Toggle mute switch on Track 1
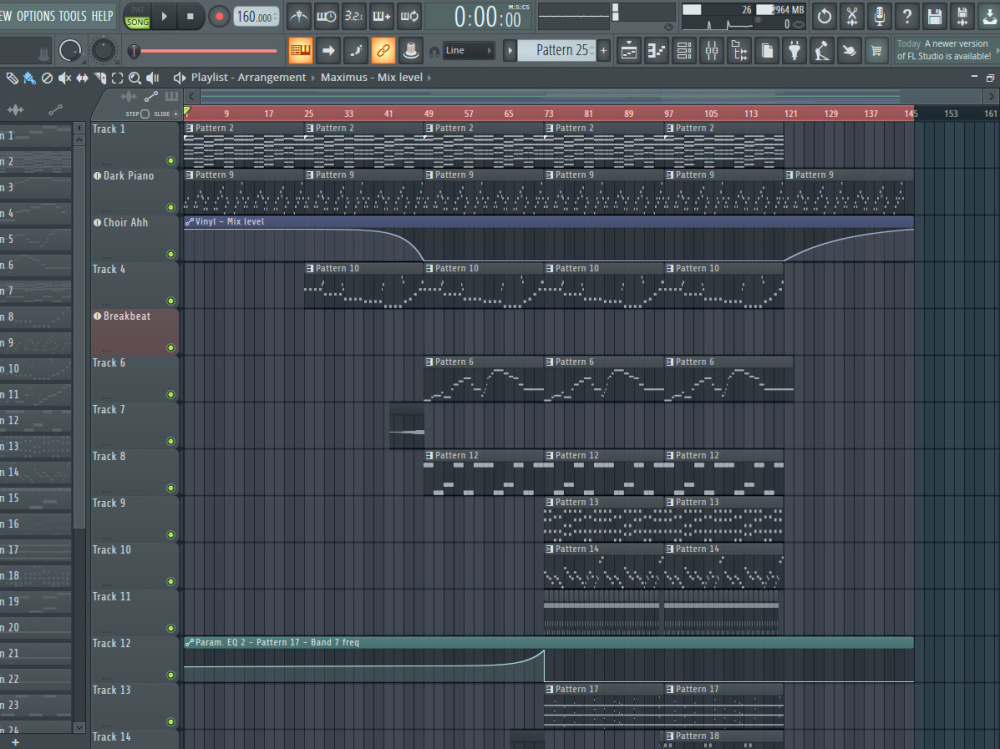Screen dimensions: 1000x749 tap(170, 161)
